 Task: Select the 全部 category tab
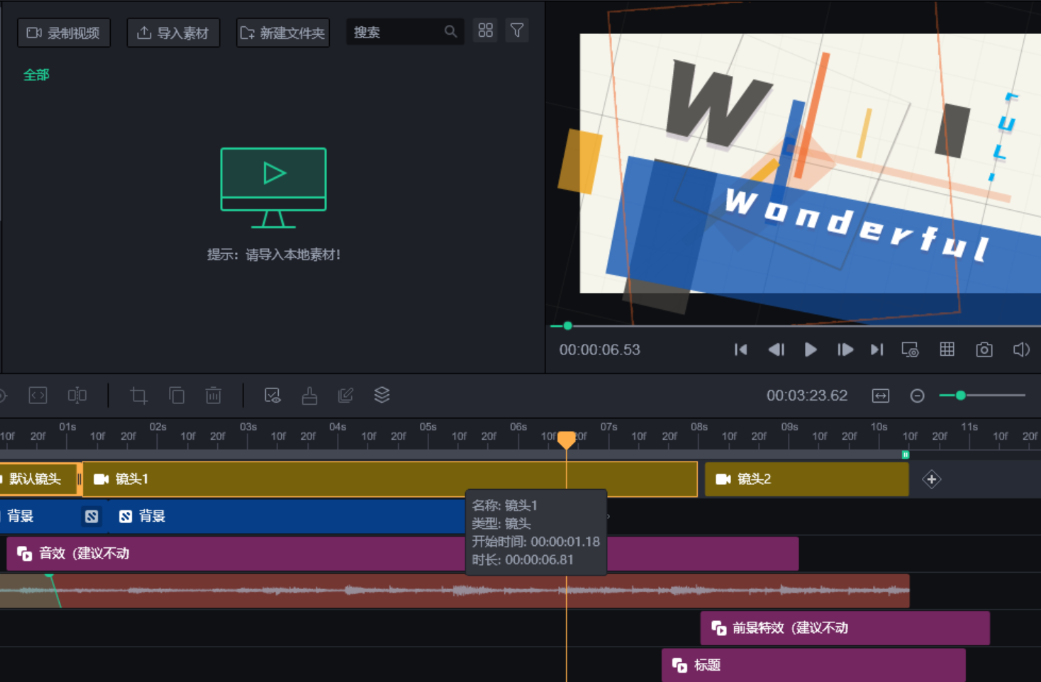pyautogui.click(x=36, y=74)
